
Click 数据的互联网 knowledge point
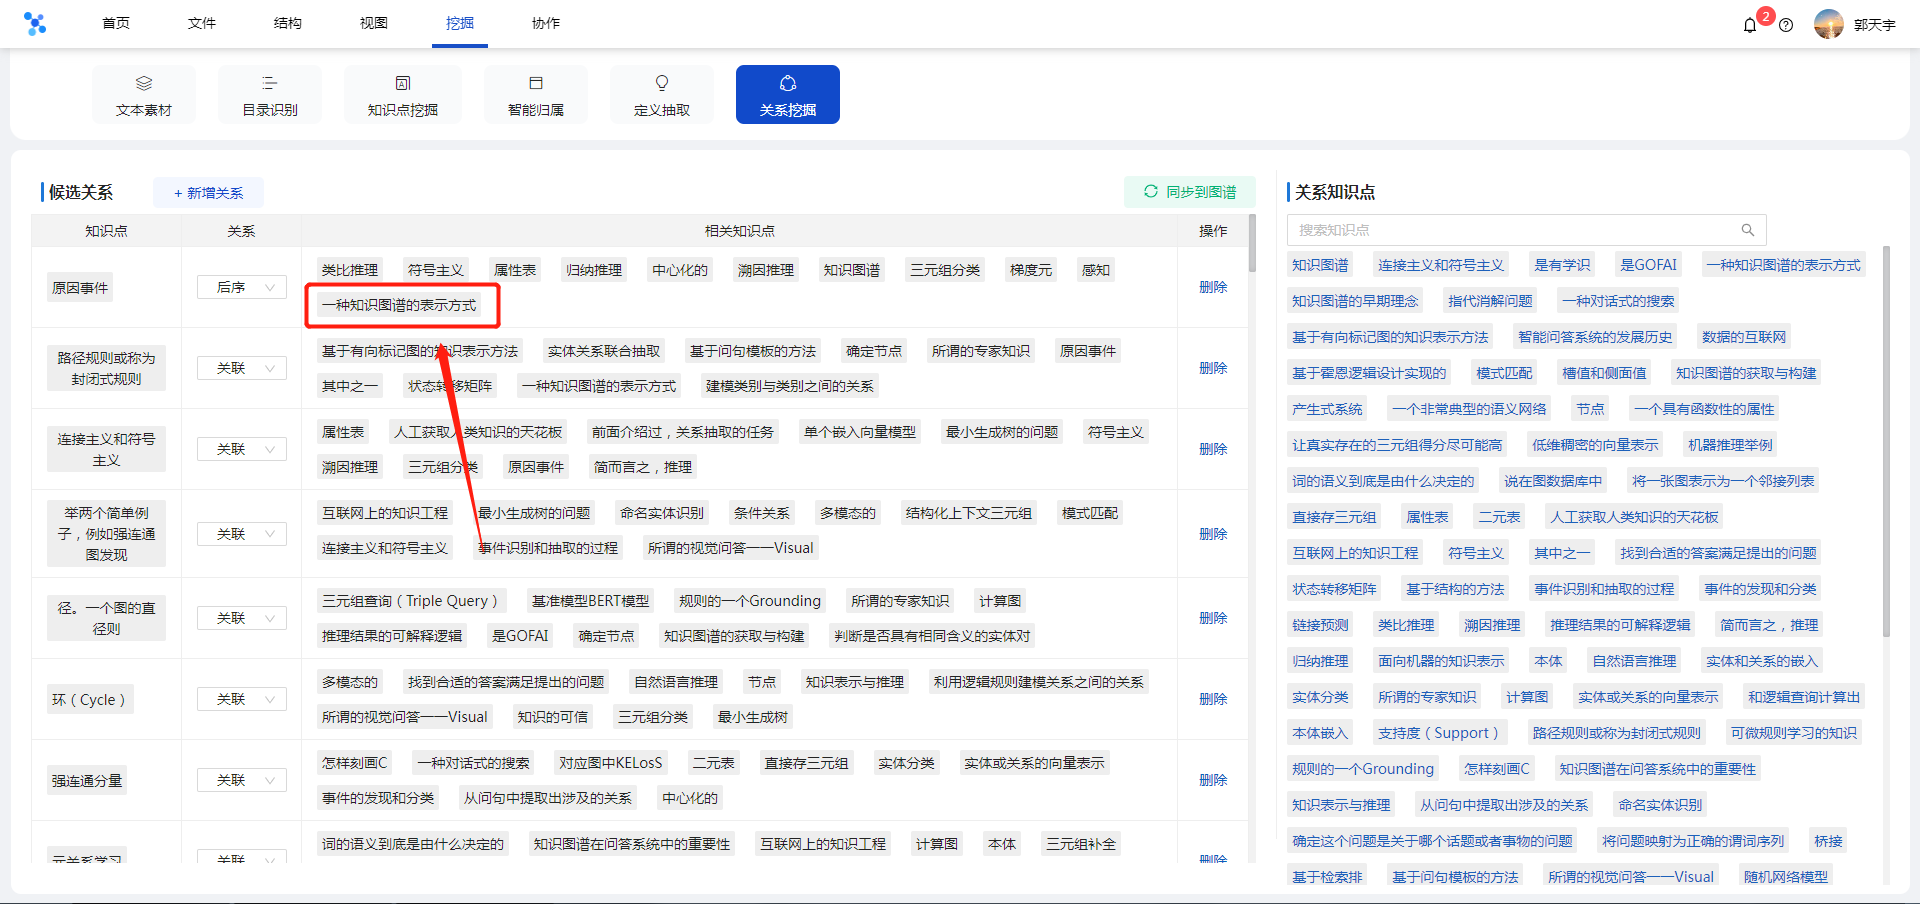tap(1744, 337)
